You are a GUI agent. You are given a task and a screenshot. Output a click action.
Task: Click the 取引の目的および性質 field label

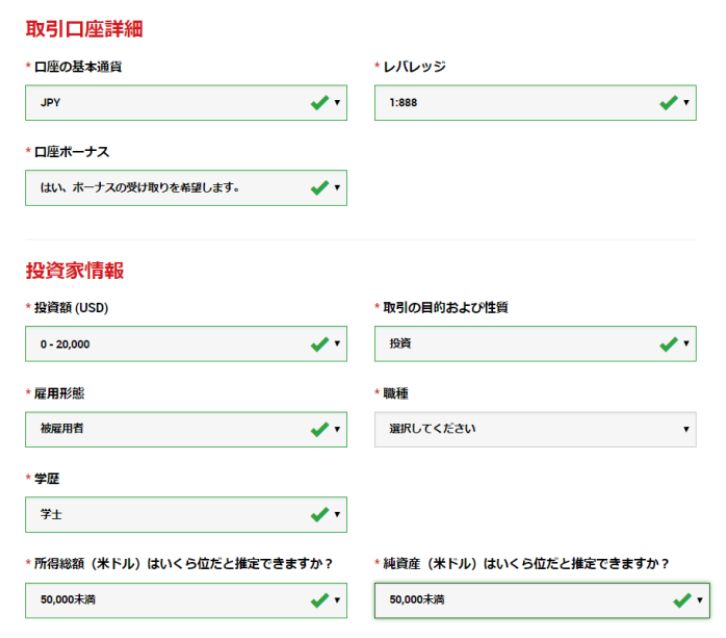[x=445, y=308]
